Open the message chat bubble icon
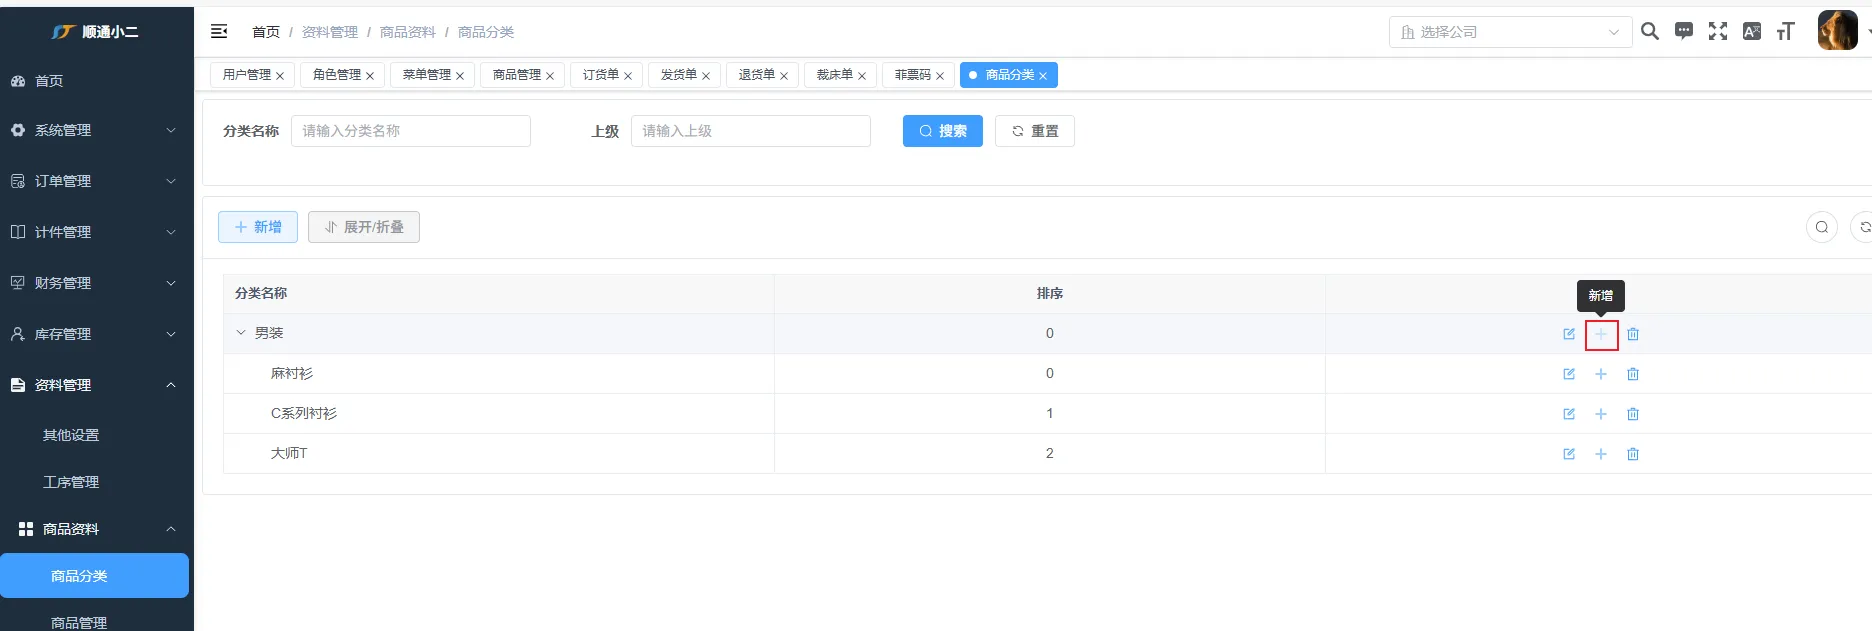Screen dimensions: 1872x631 (1684, 32)
